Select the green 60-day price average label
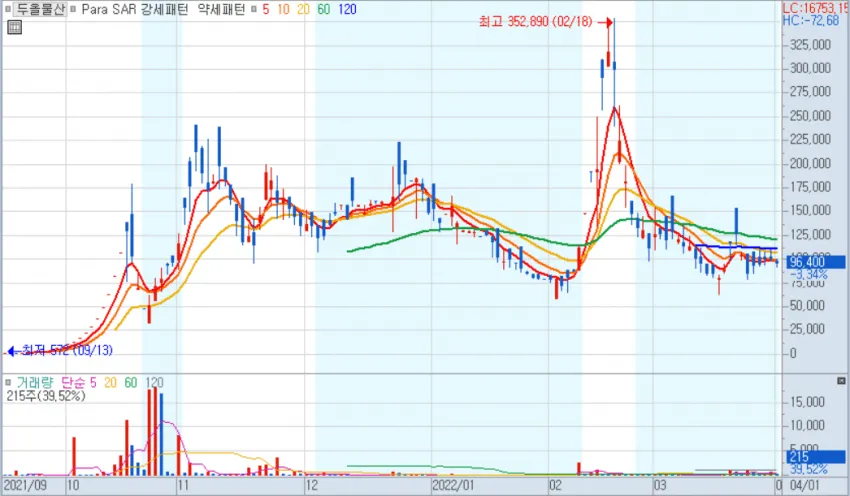The height and width of the screenshot is (496, 850). click(324, 9)
